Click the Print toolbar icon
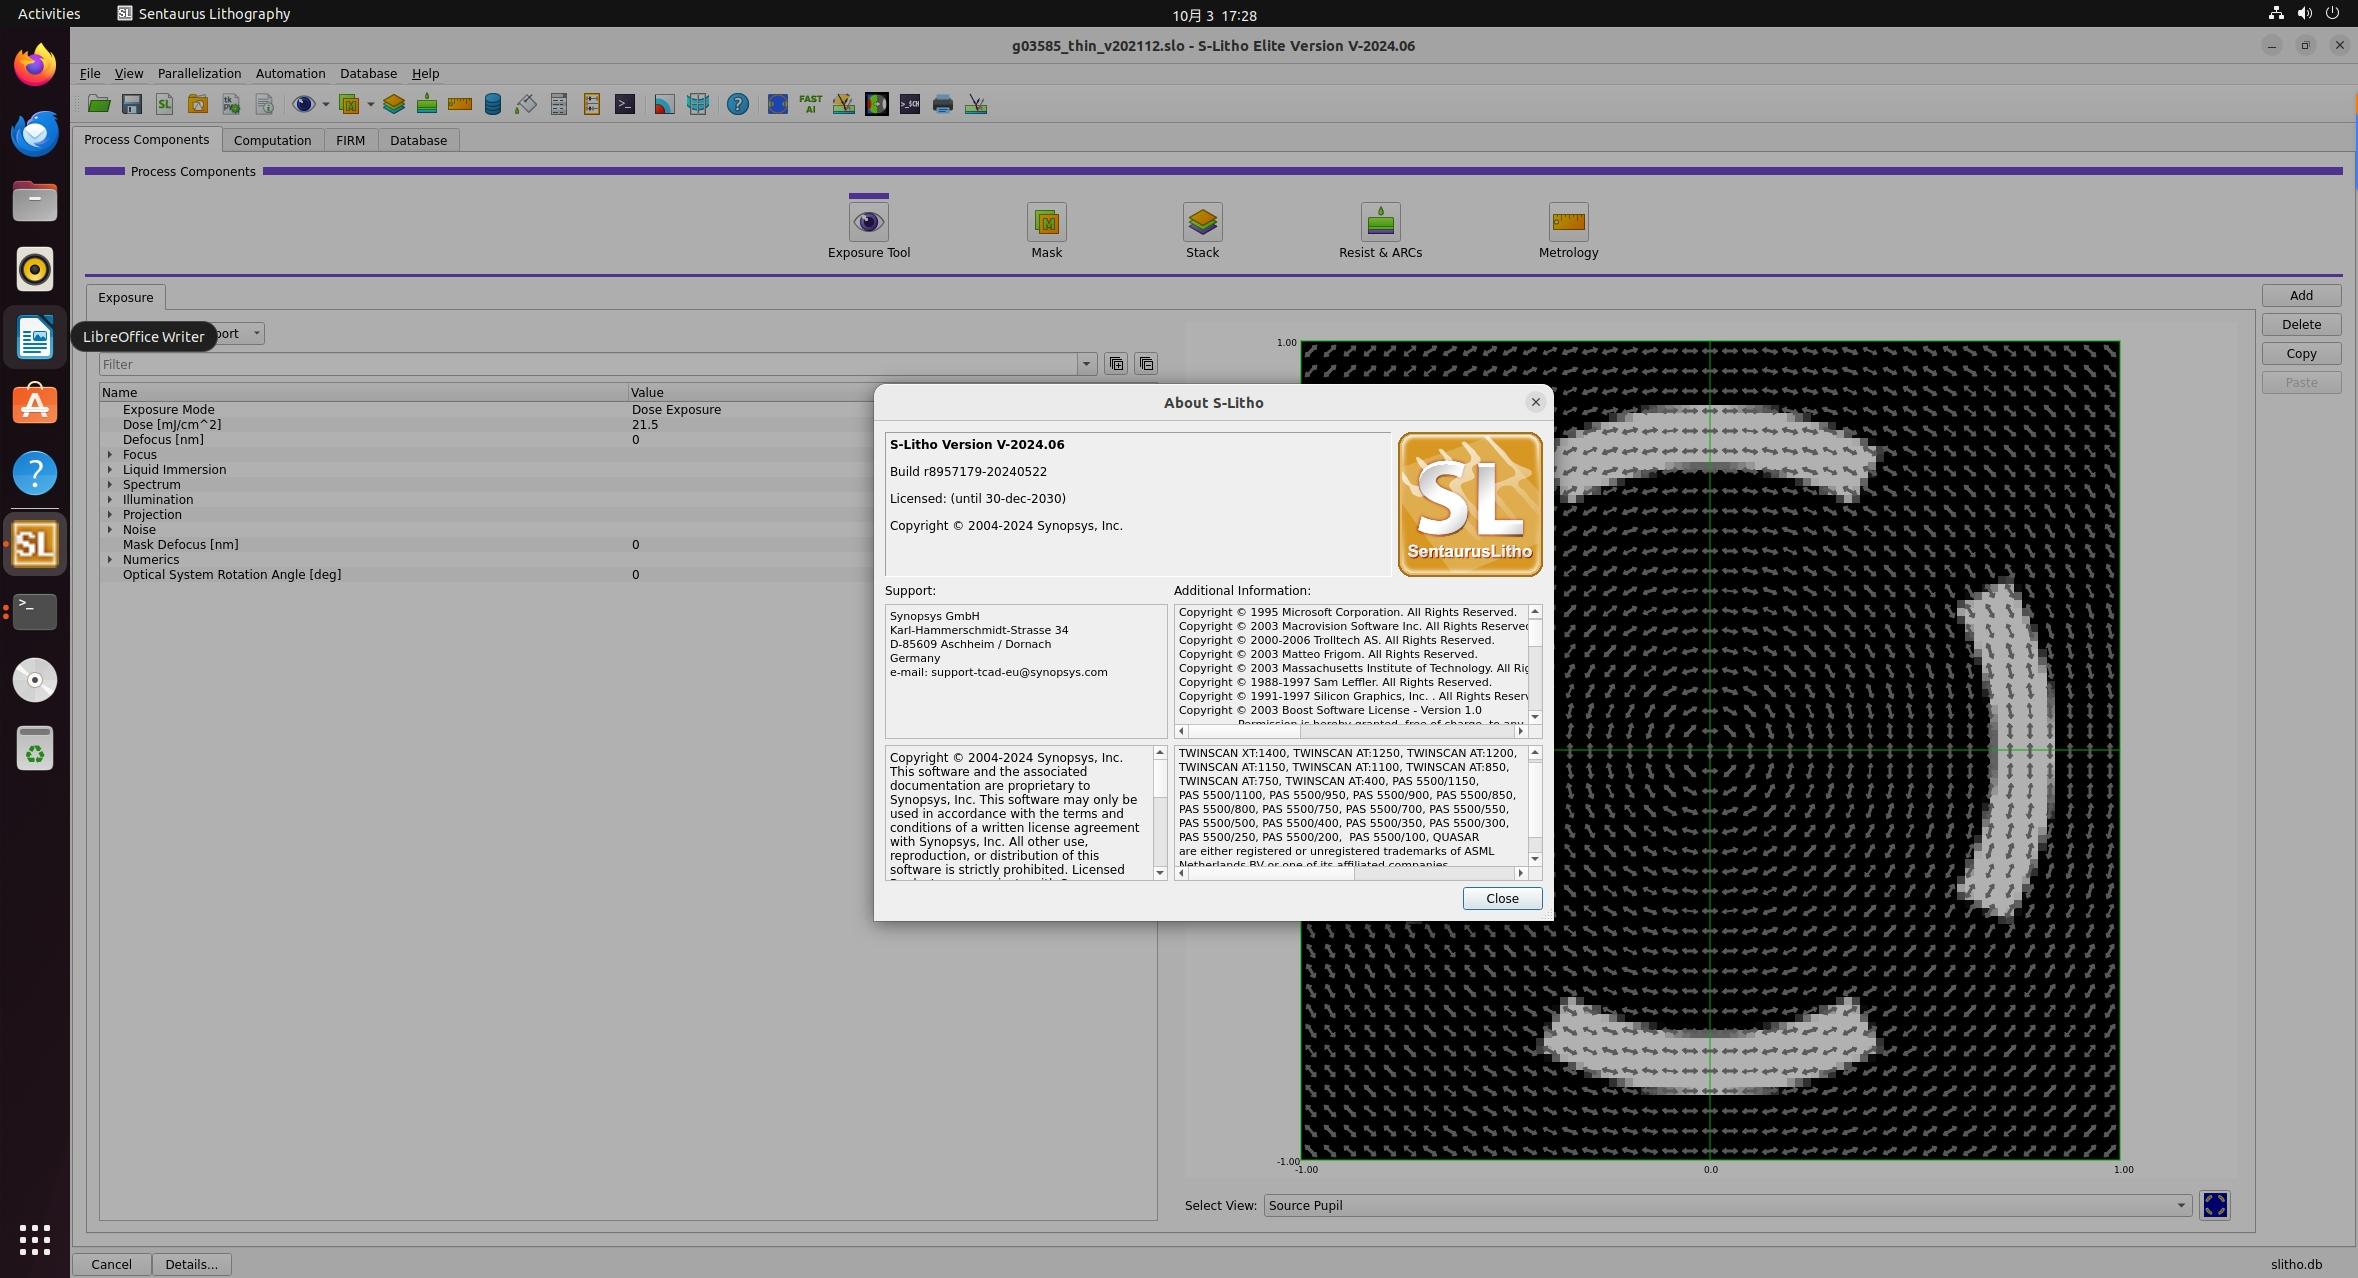2358x1278 pixels. (941, 103)
